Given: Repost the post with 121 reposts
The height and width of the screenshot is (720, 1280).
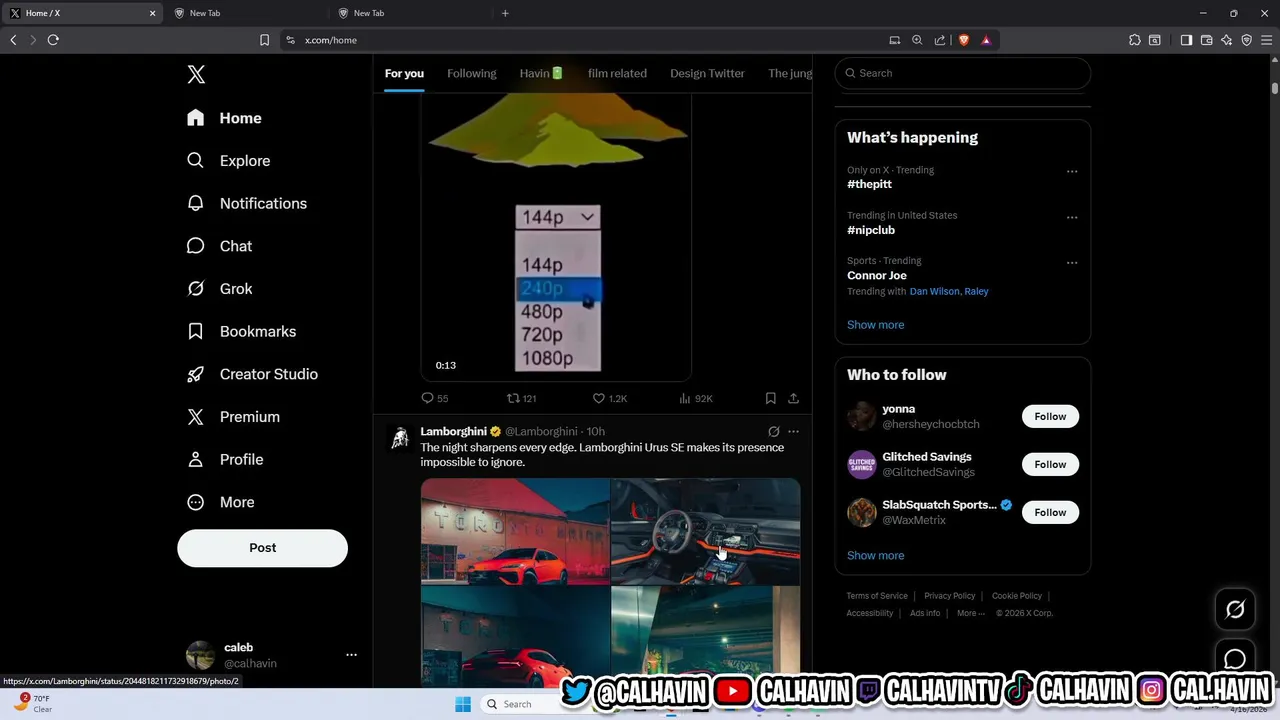Looking at the screenshot, I should pos(522,398).
